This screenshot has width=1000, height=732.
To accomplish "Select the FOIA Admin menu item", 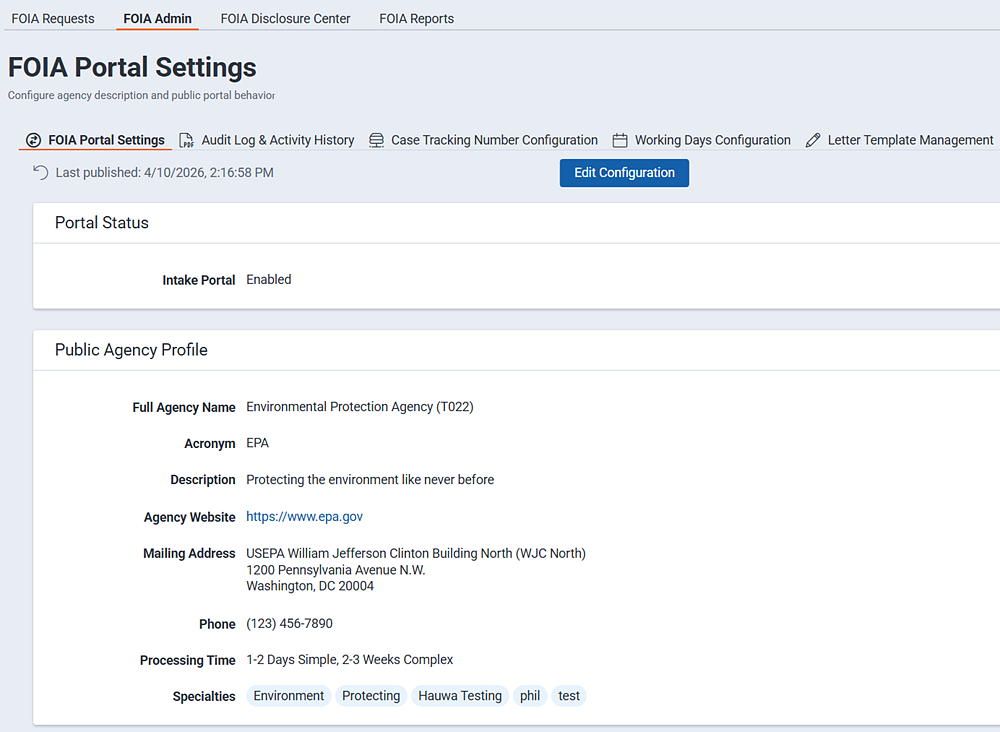I will coord(156,18).
